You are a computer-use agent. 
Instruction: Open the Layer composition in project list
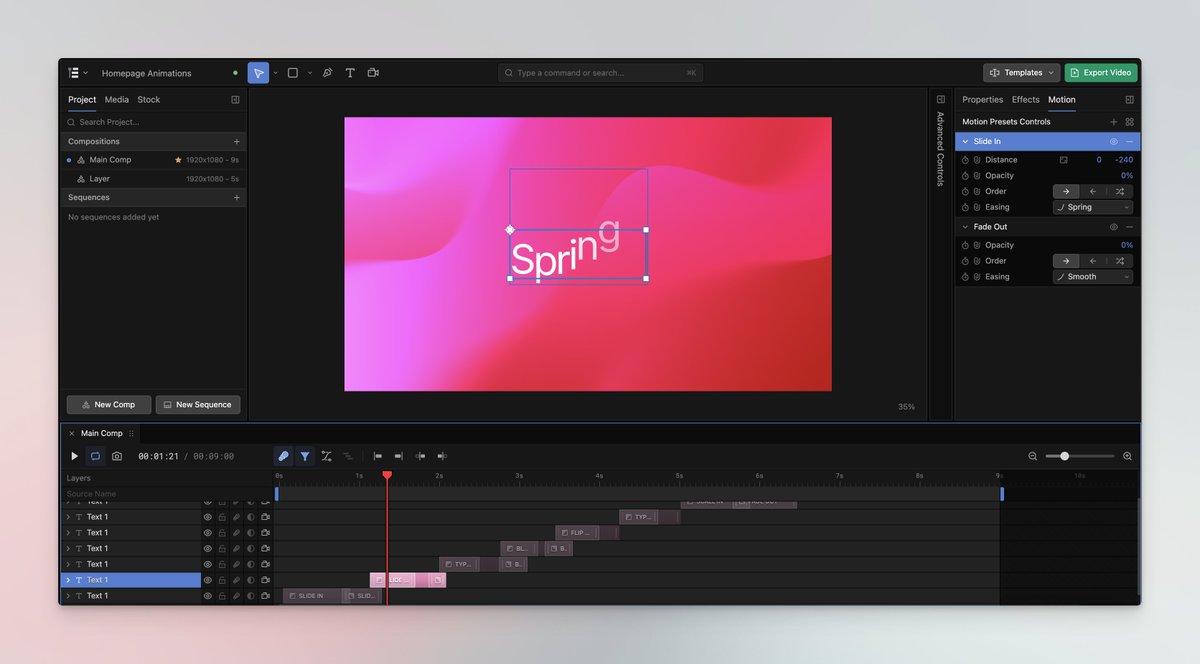point(153,179)
